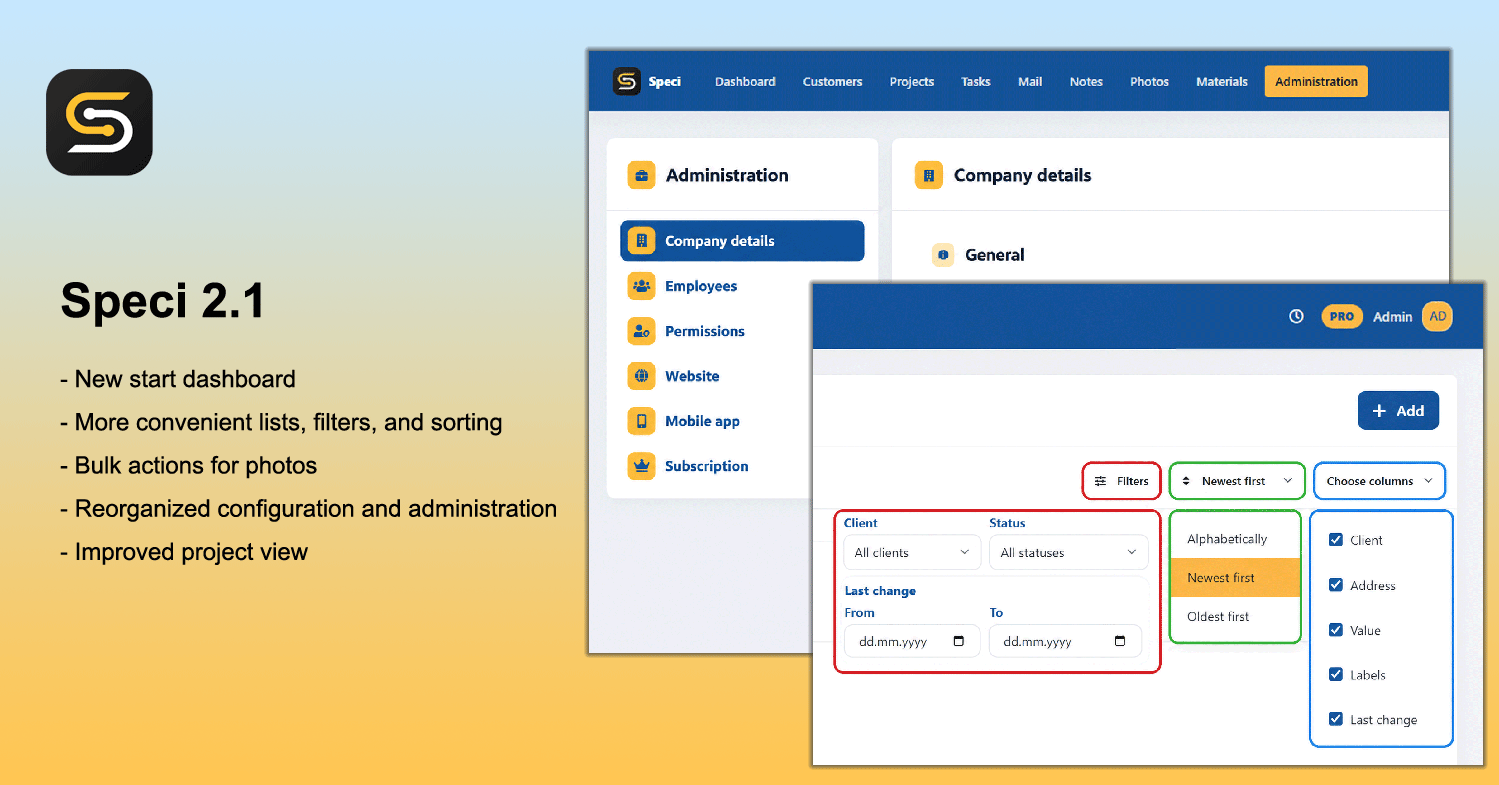
Task: Select Oldest first sort option
Action: 1235,617
